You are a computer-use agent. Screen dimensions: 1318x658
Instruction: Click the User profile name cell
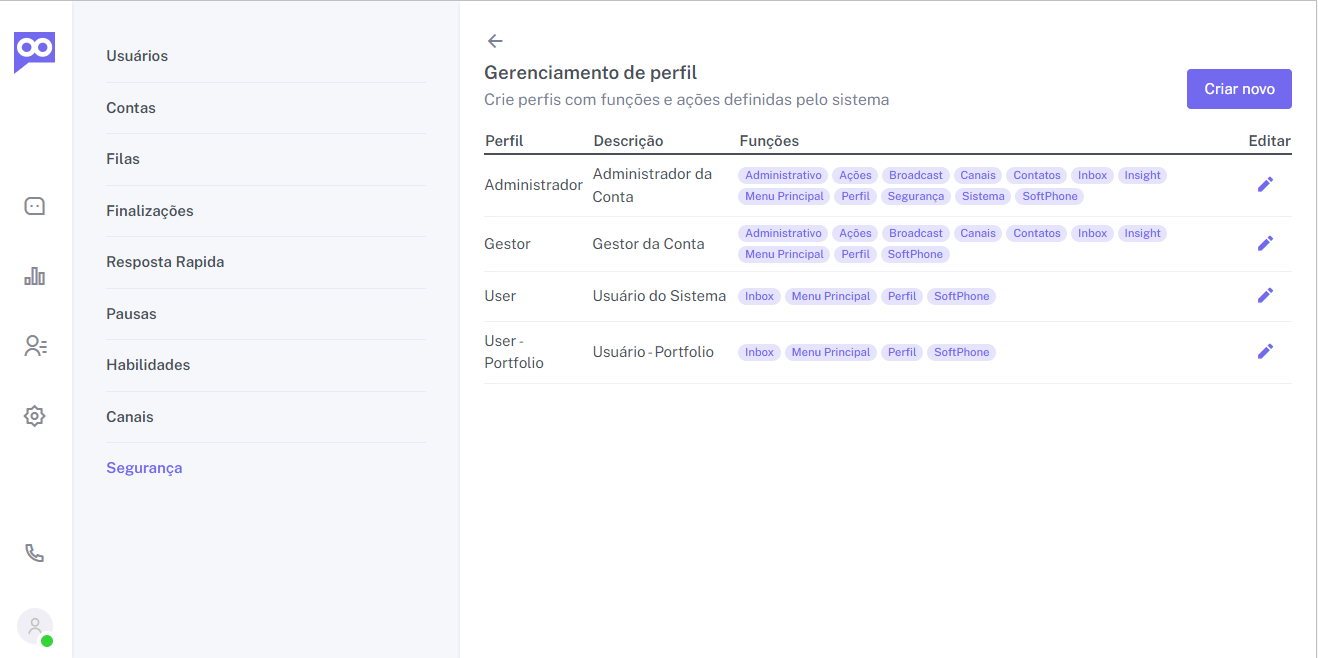pyautogui.click(x=500, y=296)
